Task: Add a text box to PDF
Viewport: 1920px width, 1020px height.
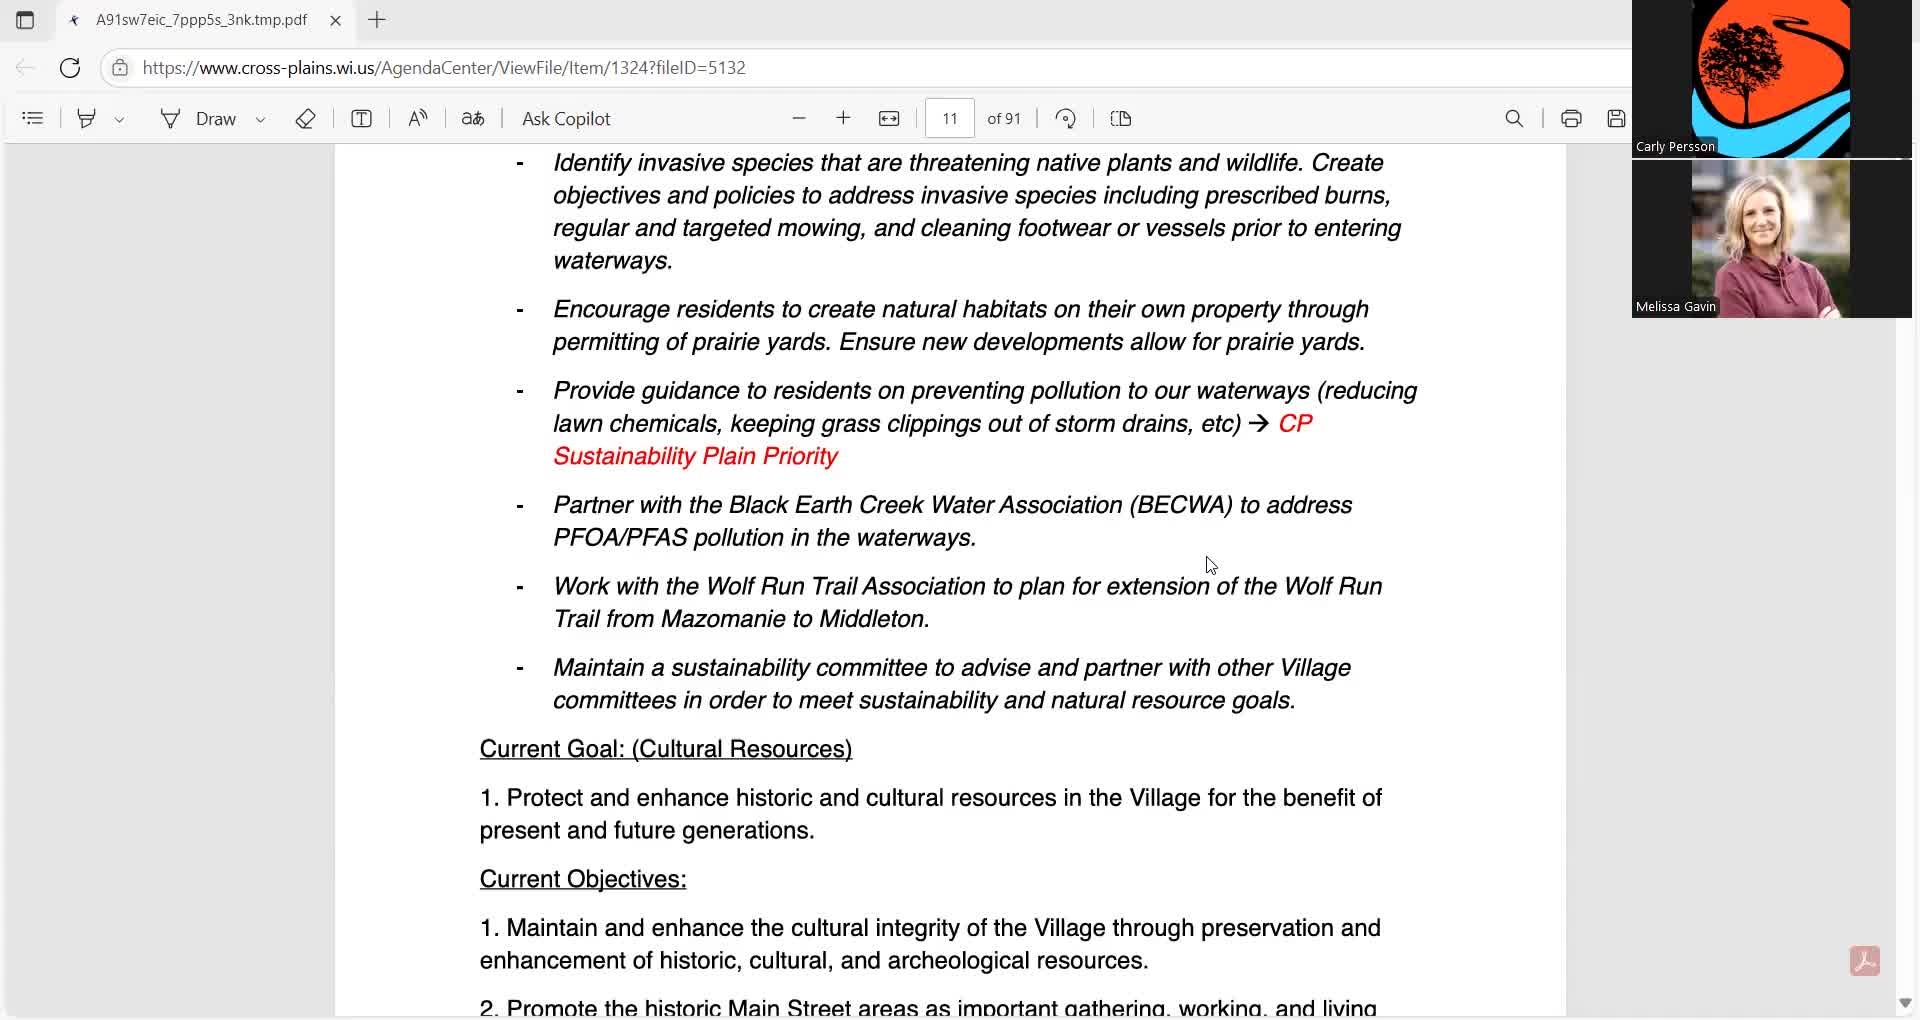Action: click(x=362, y=119)
